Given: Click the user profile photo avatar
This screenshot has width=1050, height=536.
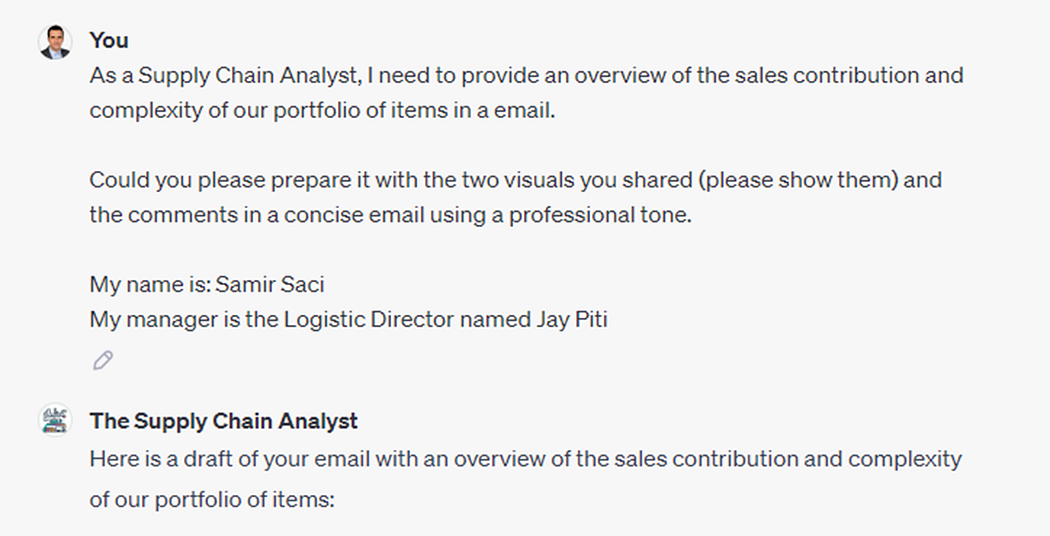Looking at the screenshot, I should point(55,42).
